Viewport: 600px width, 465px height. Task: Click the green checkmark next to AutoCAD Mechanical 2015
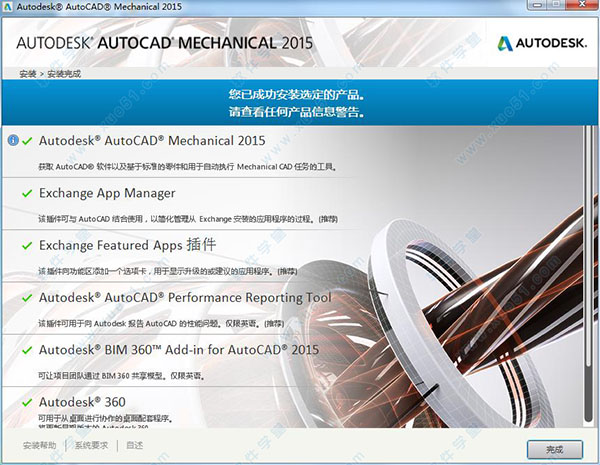(x=27, y=141)
